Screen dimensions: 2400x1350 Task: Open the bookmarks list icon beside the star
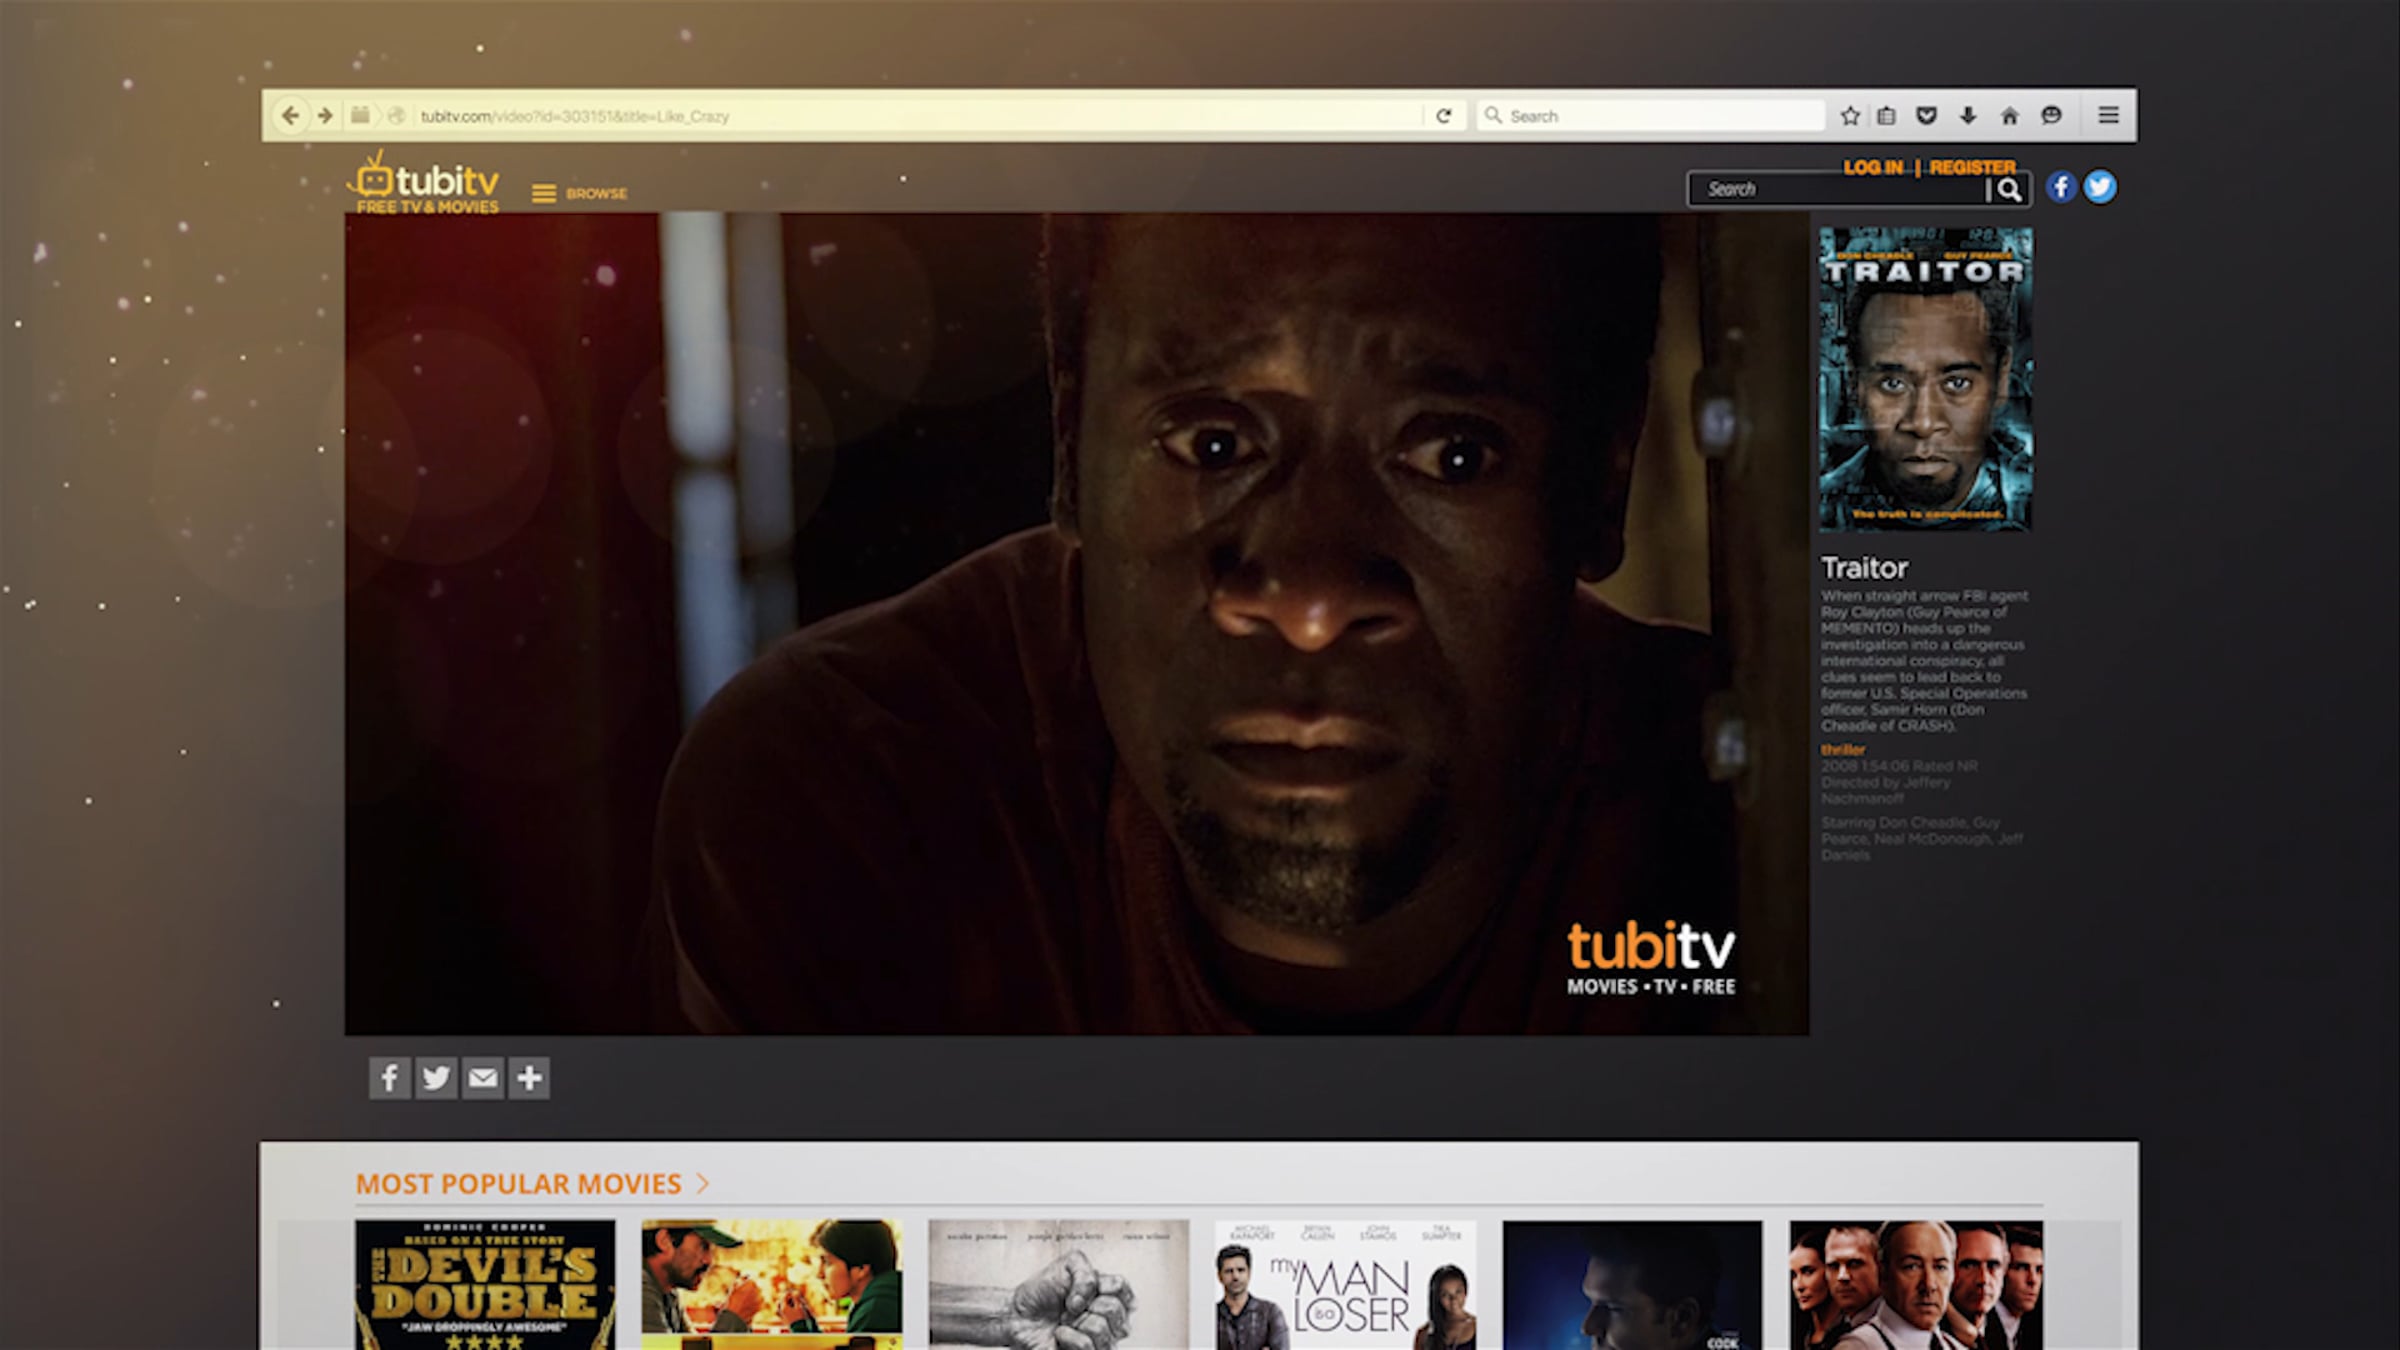point(1886,116)
